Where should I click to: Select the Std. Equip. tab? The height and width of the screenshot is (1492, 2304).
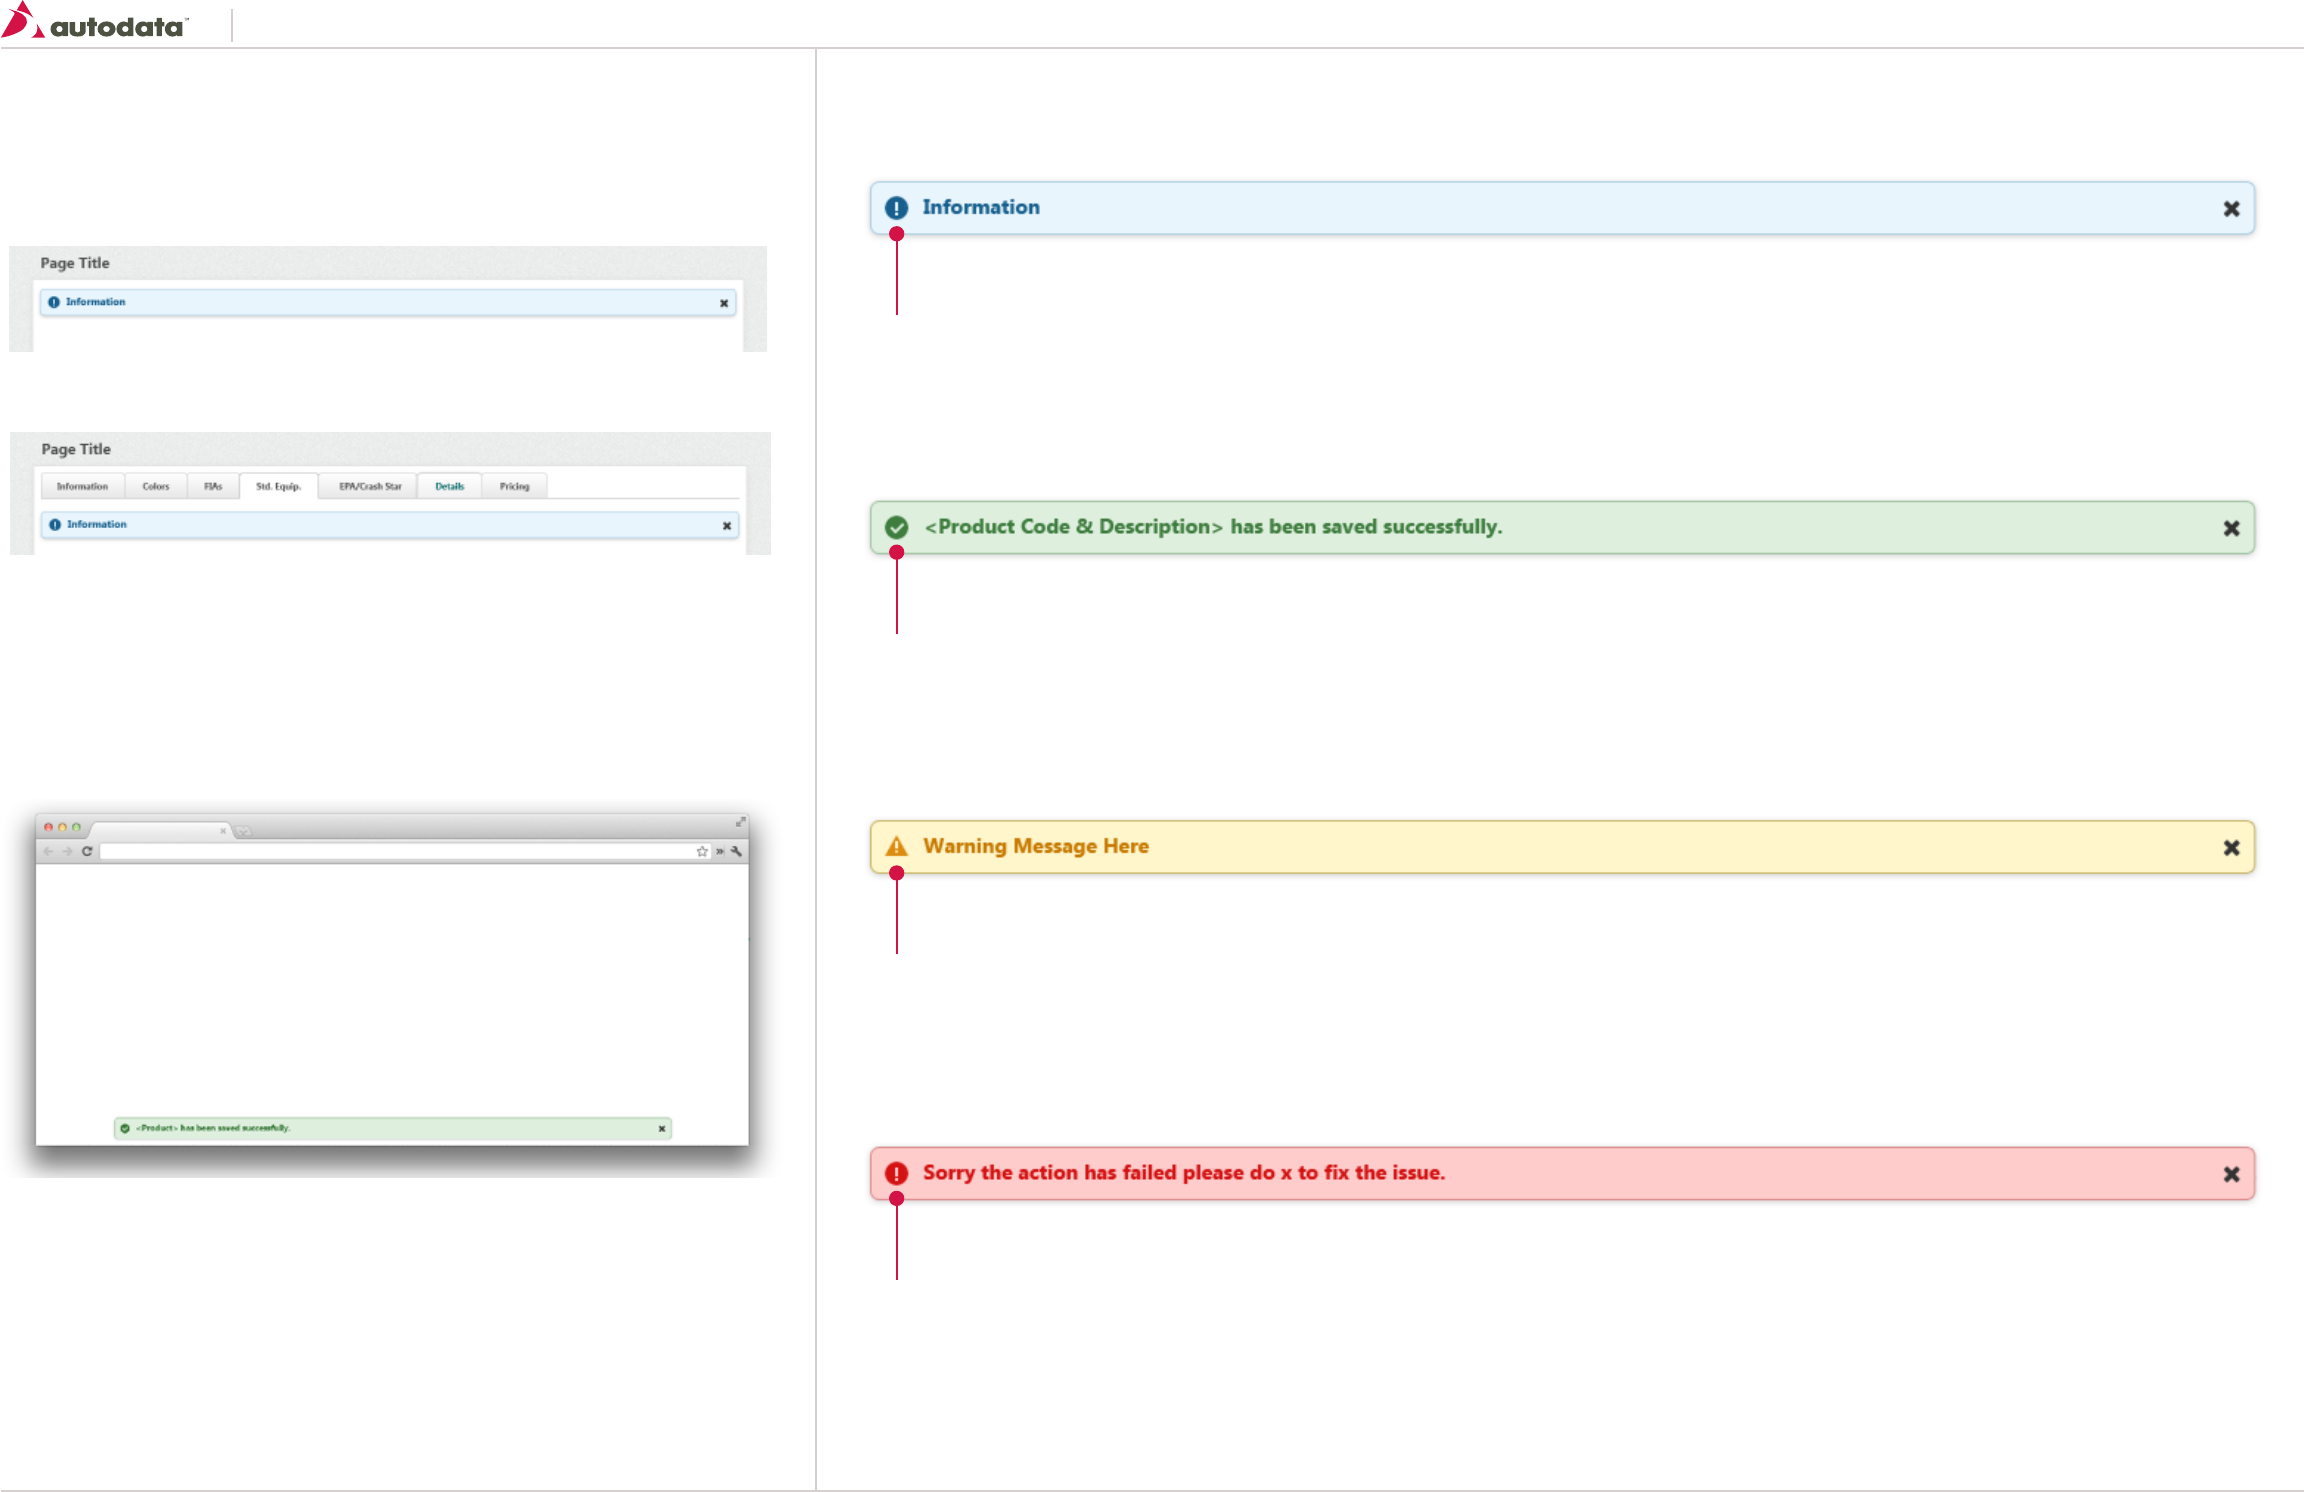pos(278,486)
